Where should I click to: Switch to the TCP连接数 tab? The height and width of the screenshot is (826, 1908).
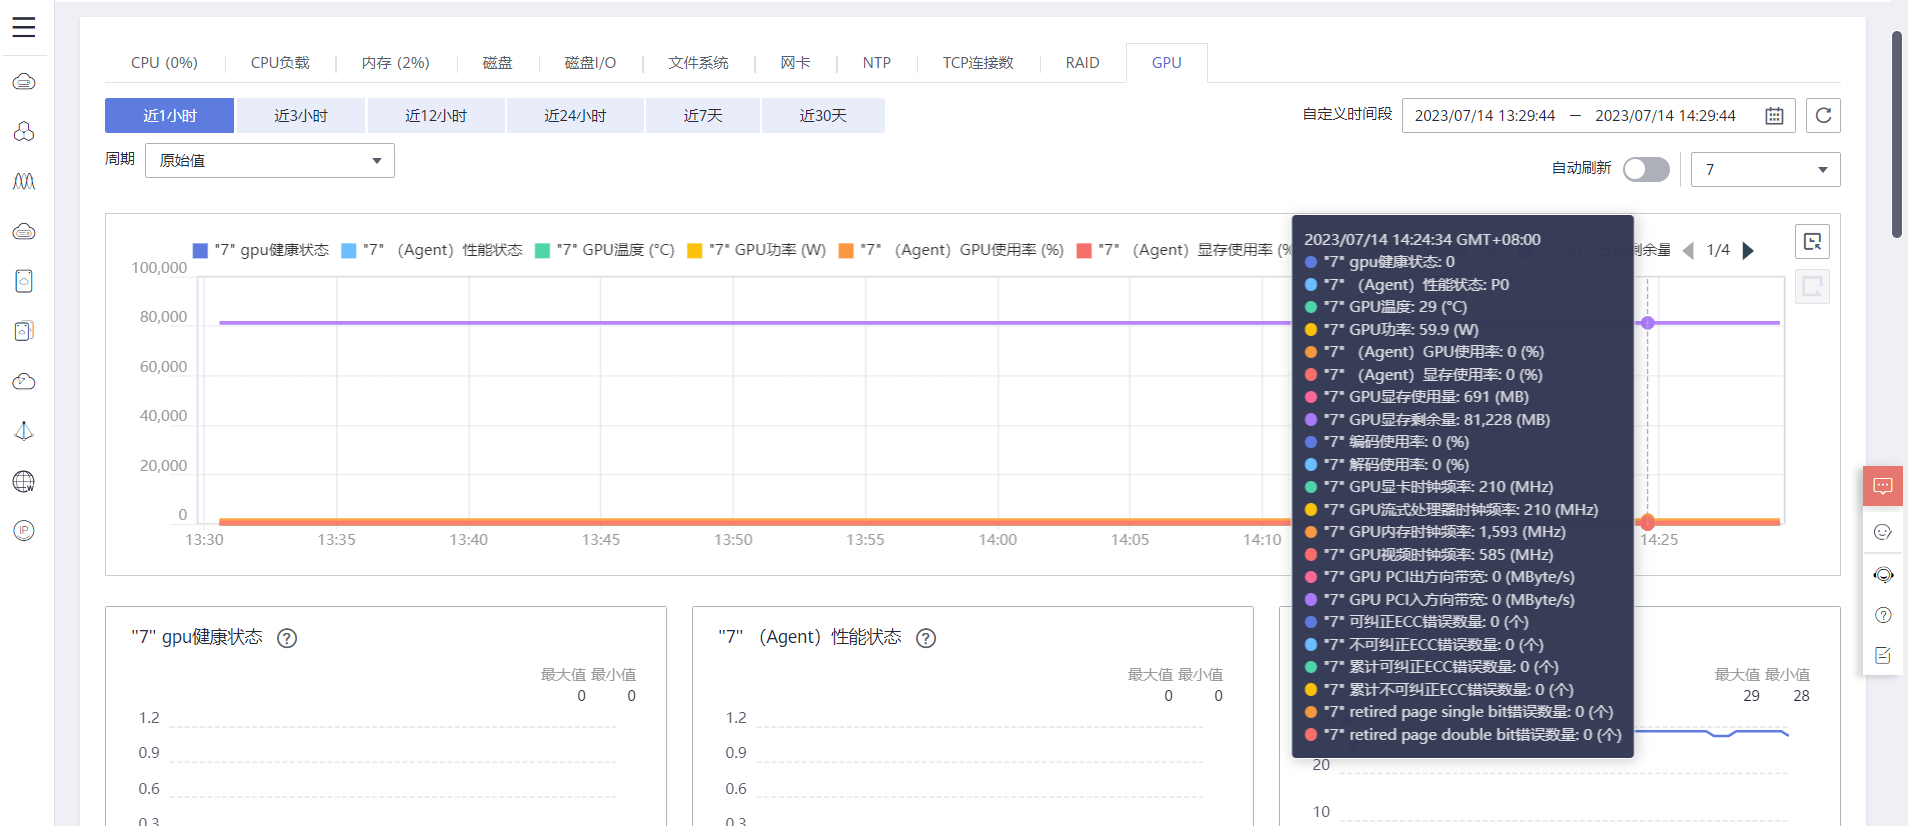point(978,62)
